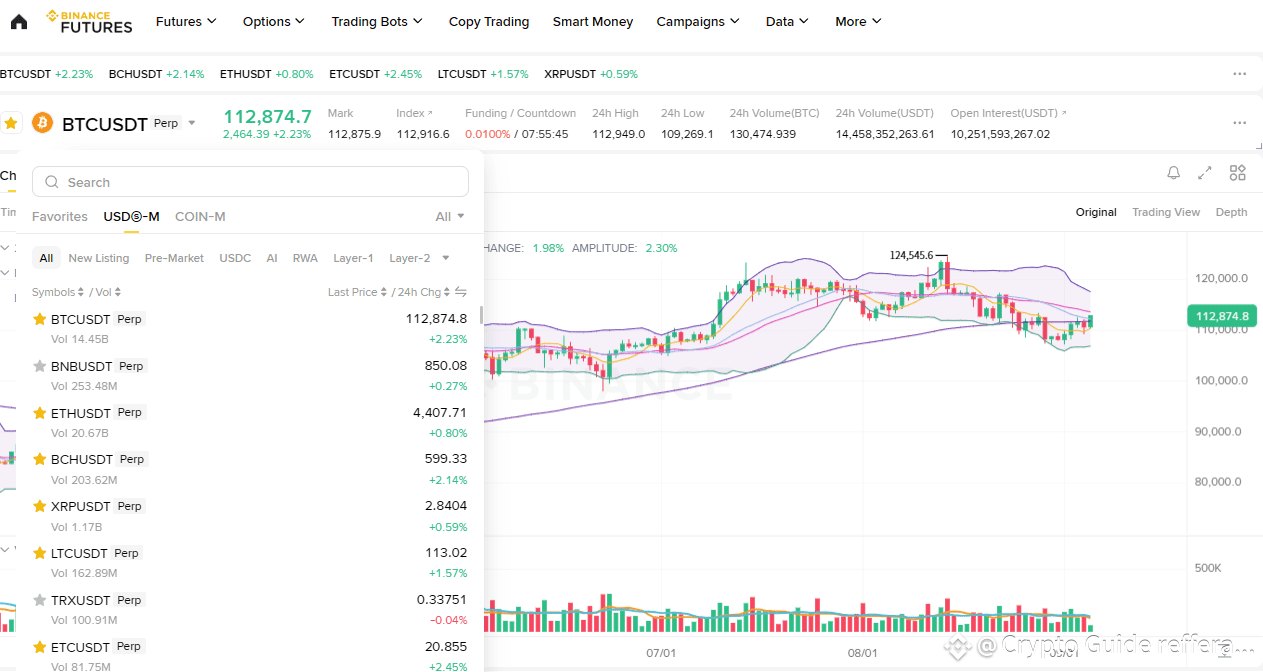Image resolution: width=1263 pixels, height=672 pixels.
Task: Toggle favorite star for TRXUSDT
Action: pos(40,600)
